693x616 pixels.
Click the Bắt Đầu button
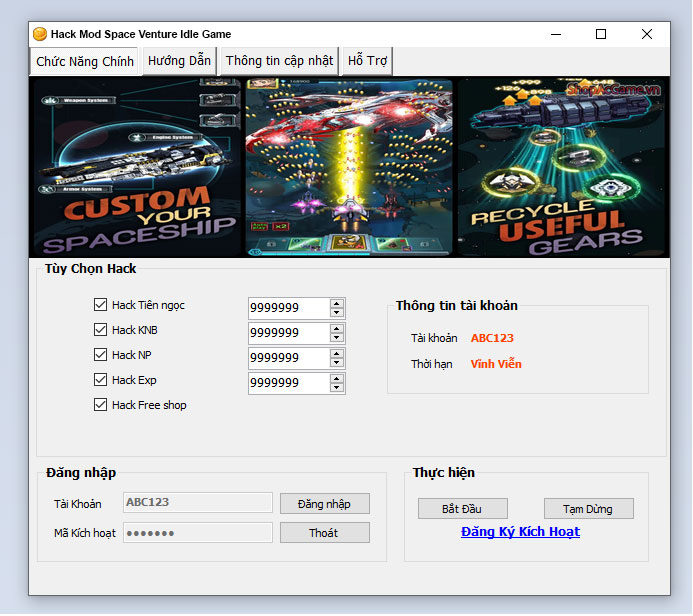(463, 509)
